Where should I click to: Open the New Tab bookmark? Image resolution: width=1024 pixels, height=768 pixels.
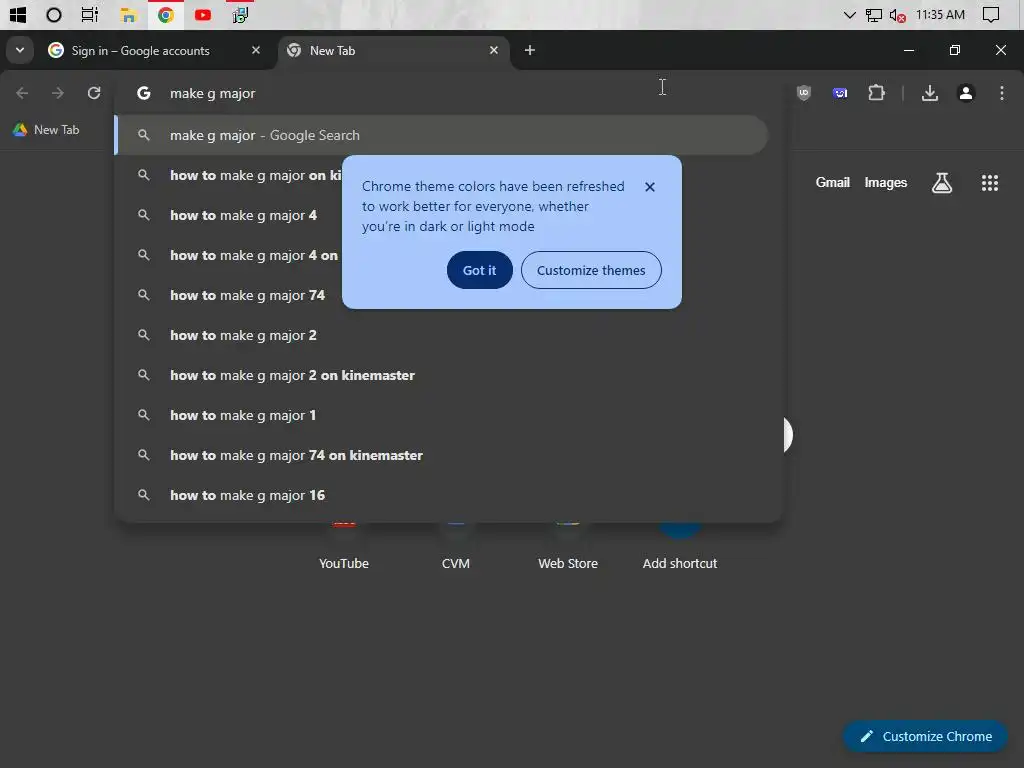tap(46, 130)
